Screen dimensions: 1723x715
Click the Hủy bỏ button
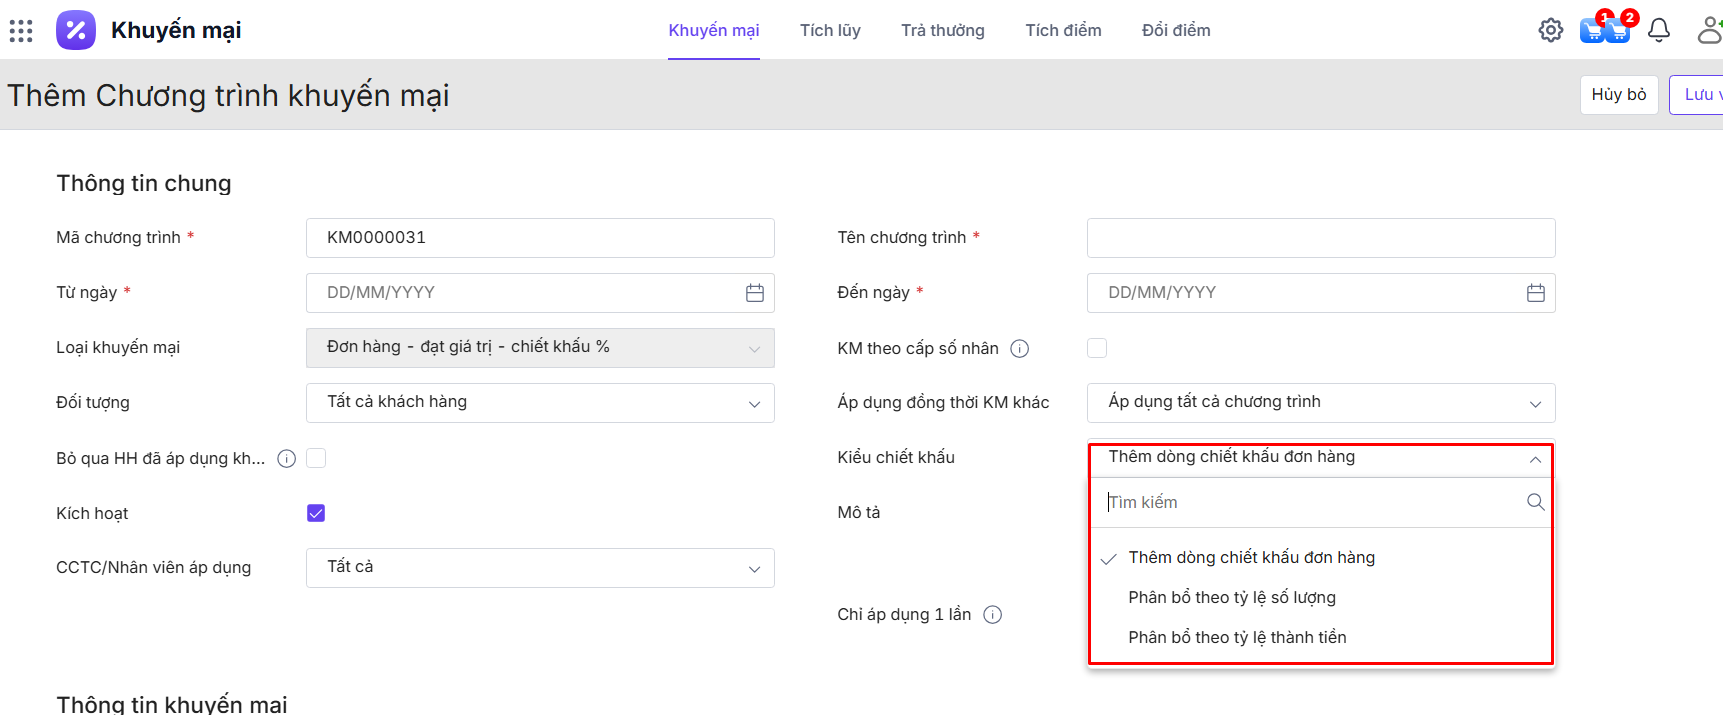(x=1618, y=94)
